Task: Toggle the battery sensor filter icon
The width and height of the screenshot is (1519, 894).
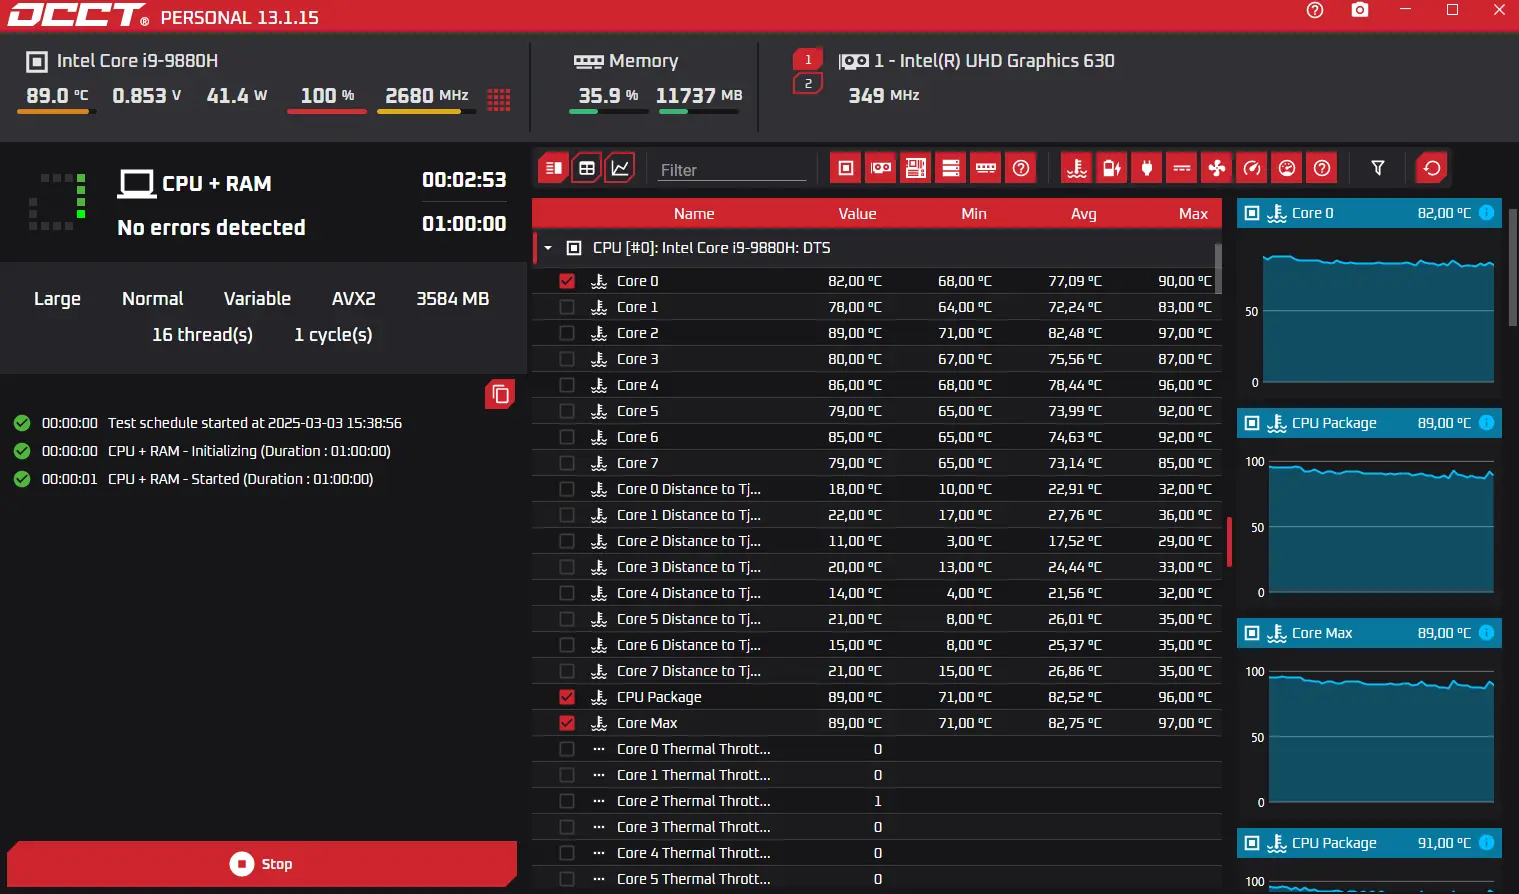Action: tap(1112, 168)
